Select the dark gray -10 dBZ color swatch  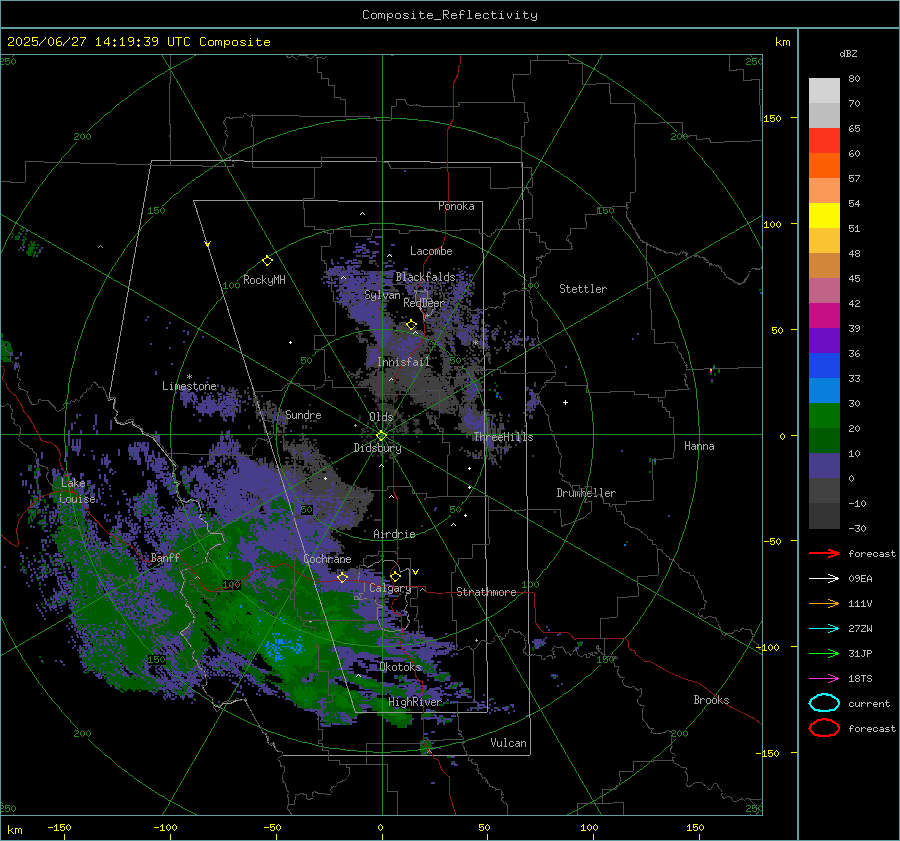[824, 516]
